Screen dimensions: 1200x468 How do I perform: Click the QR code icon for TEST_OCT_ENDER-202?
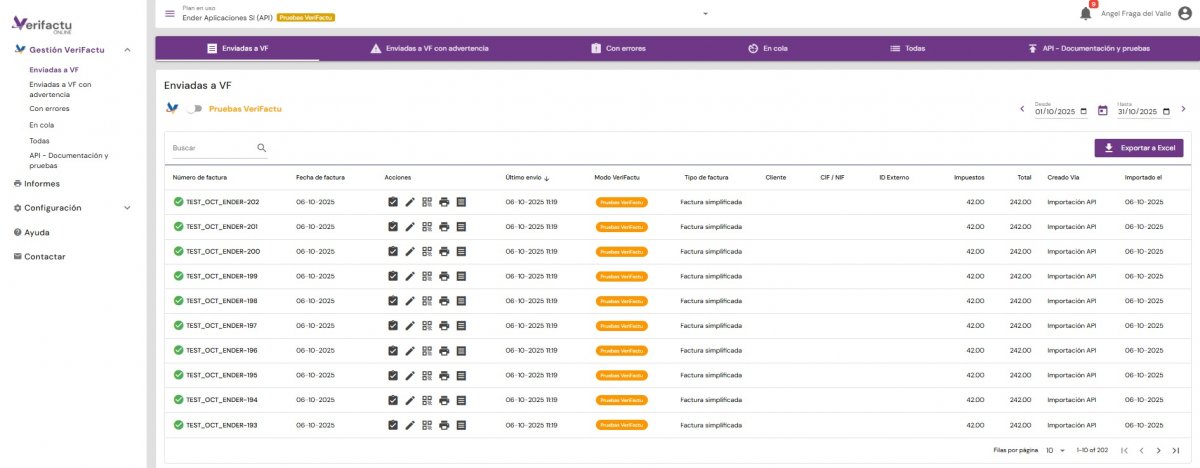tap(427, 202)
